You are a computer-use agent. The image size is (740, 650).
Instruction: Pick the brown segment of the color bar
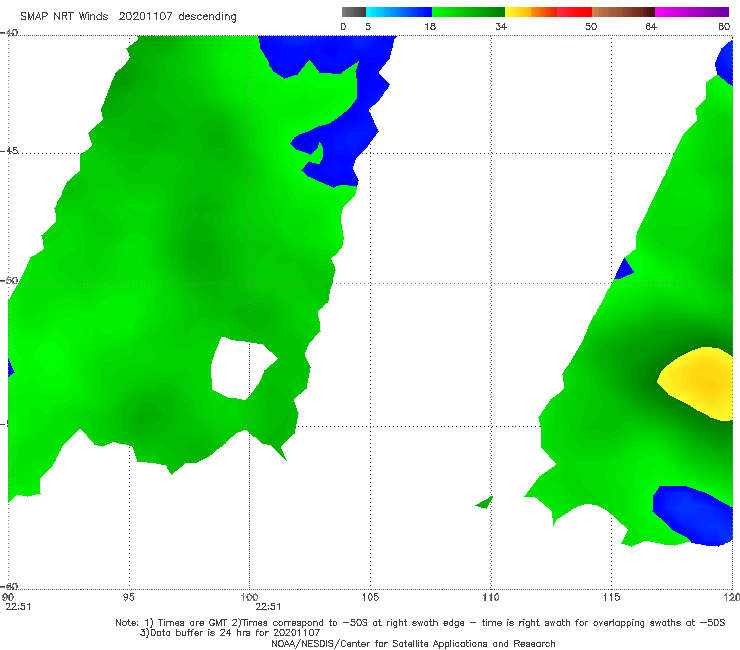(623, 12)
